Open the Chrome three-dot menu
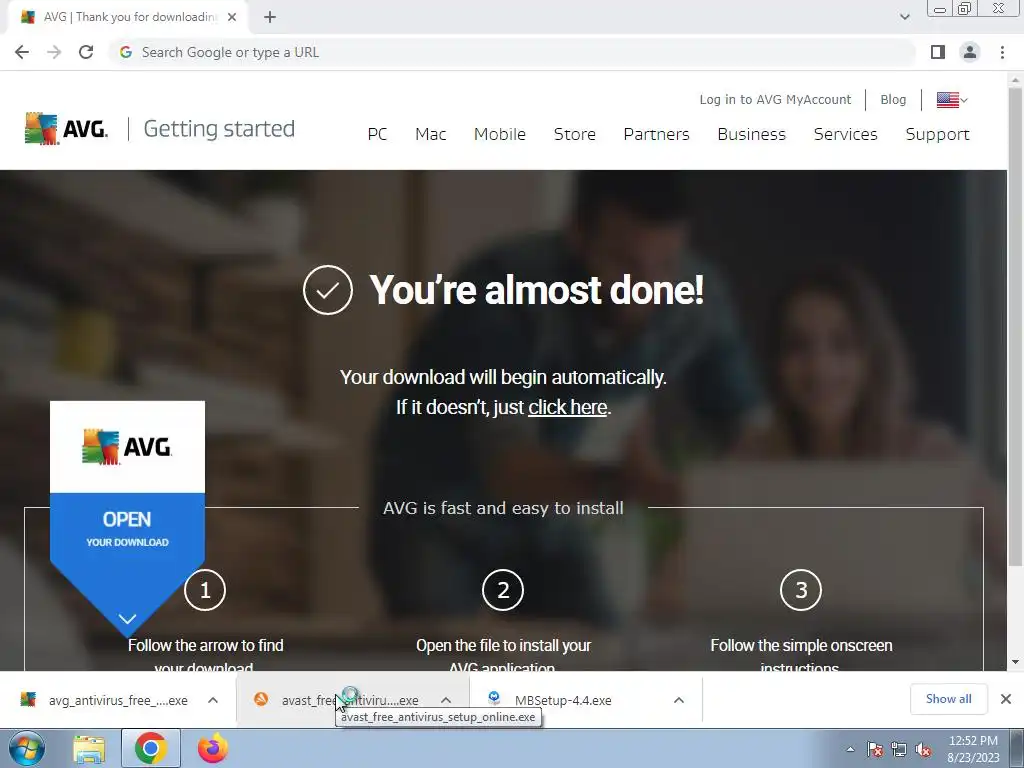 pyautogui.click(x=1002, y=52)
